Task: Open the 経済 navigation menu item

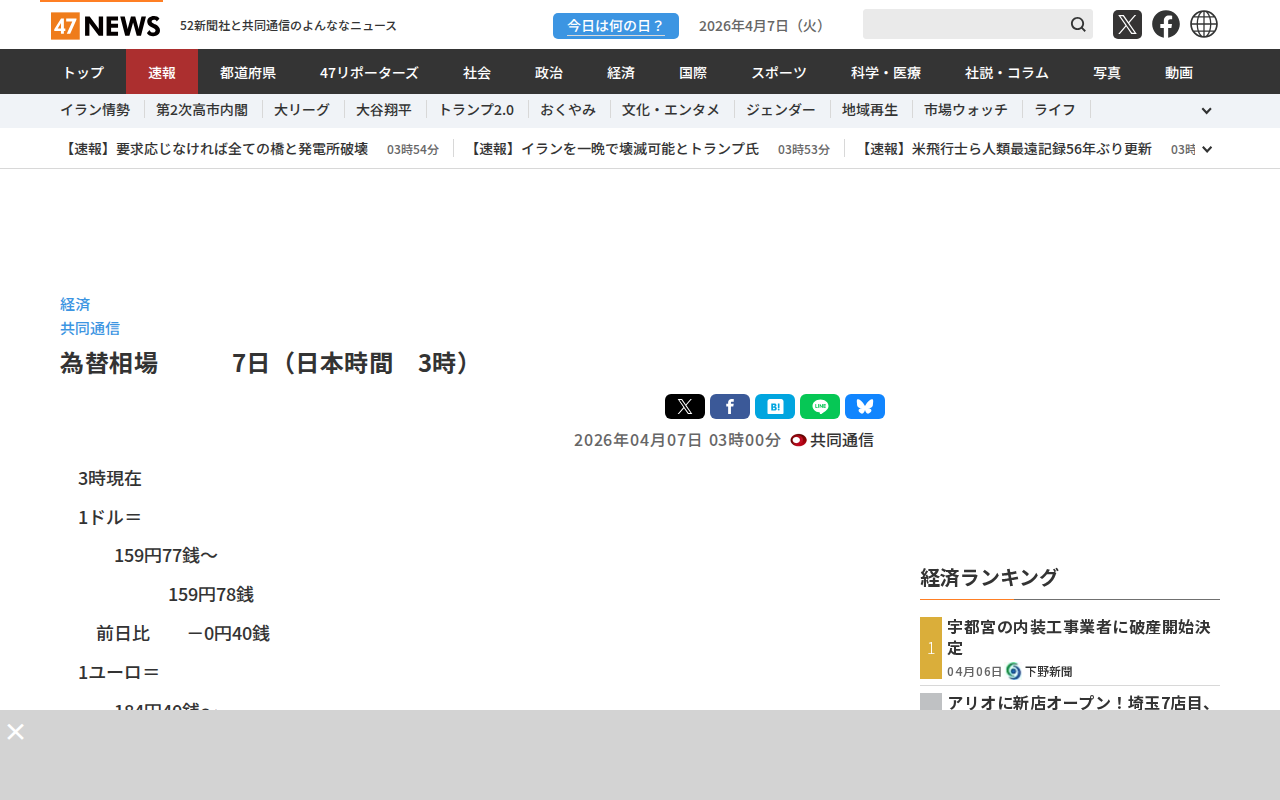Action: point(621,72)
